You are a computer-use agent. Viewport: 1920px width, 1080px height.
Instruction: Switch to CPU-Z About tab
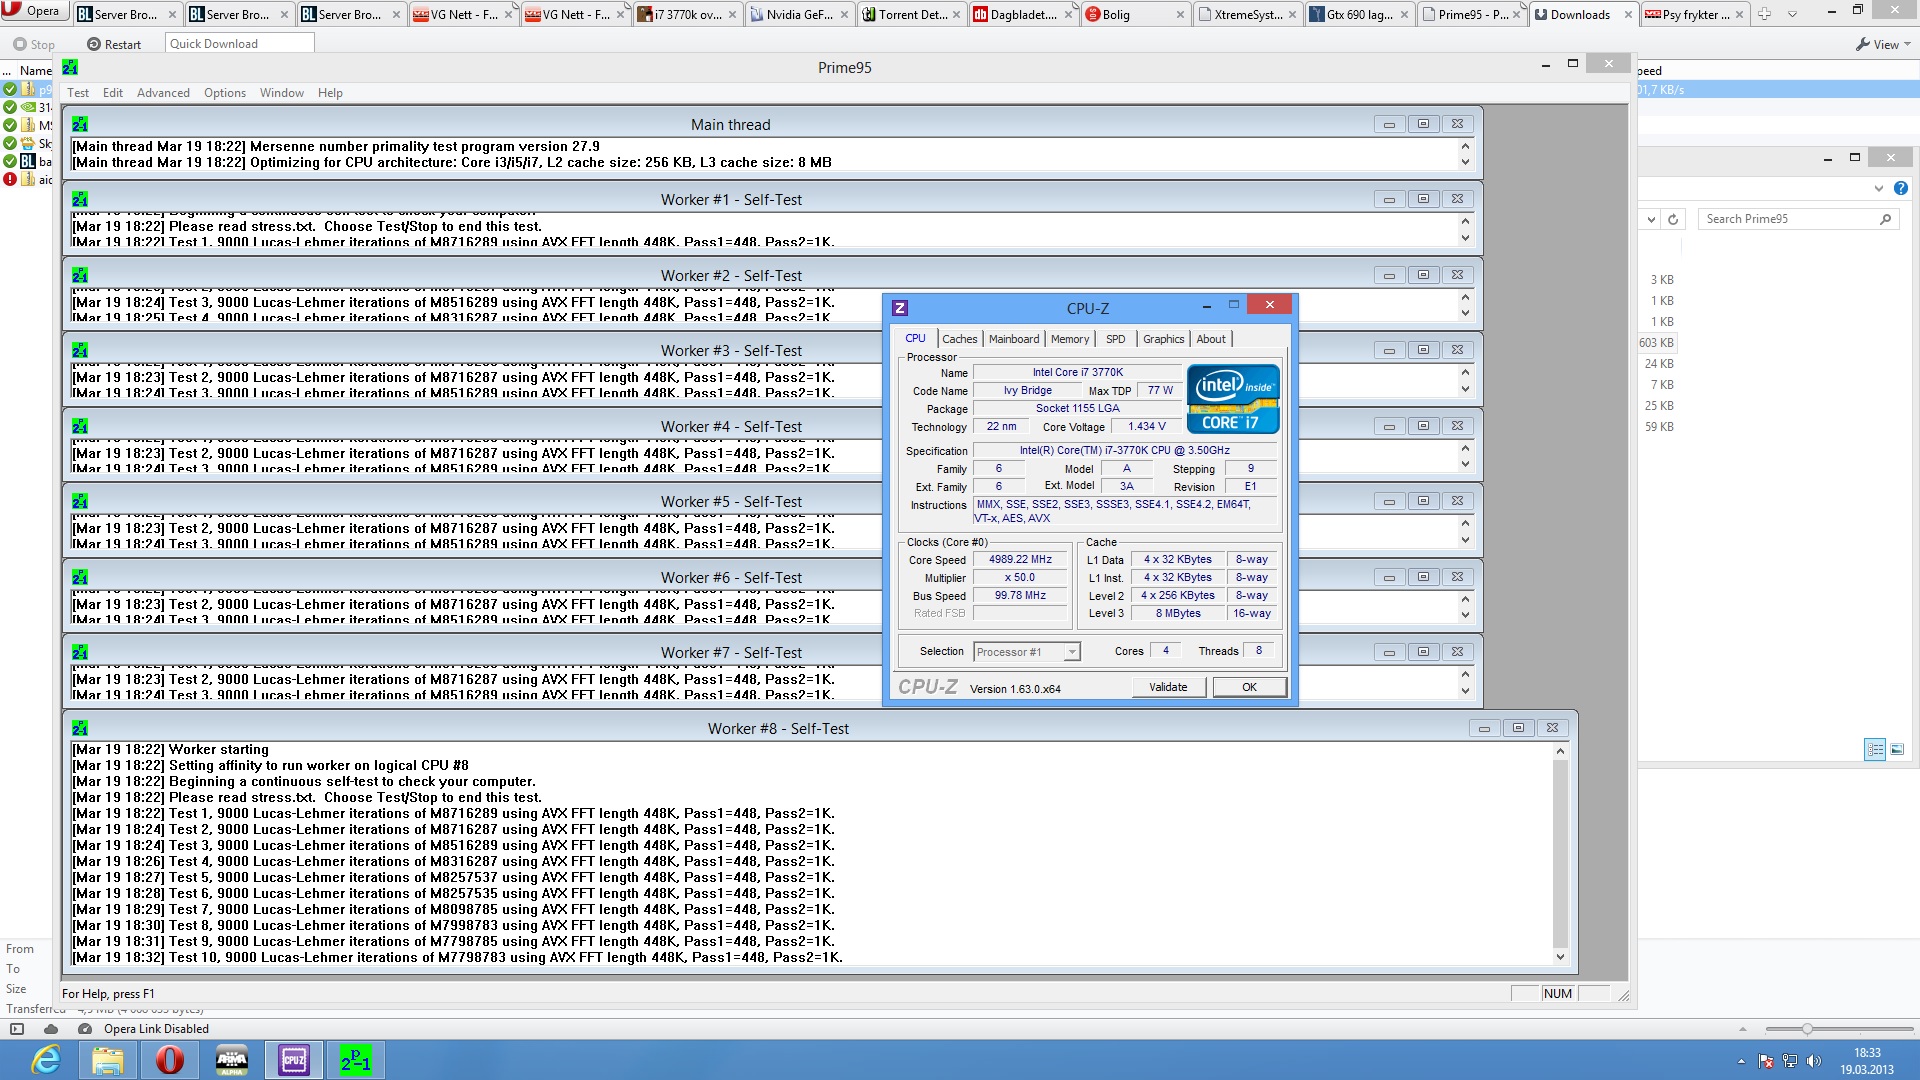coord(1211,339)
